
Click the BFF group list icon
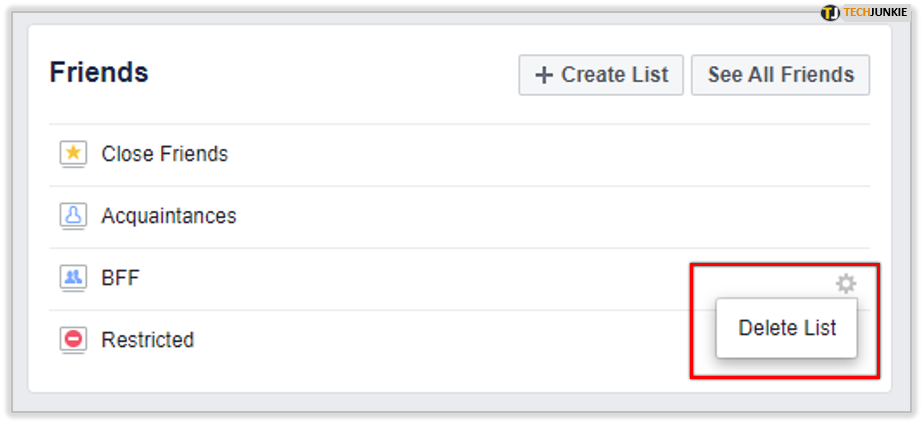pyautogui.click(x=74, y=277)
